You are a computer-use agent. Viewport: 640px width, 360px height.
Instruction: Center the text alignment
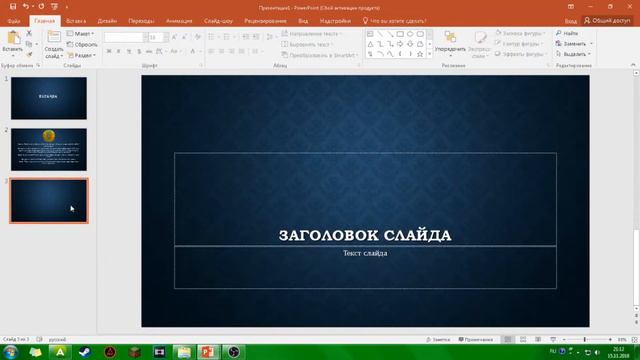[221, 51]
